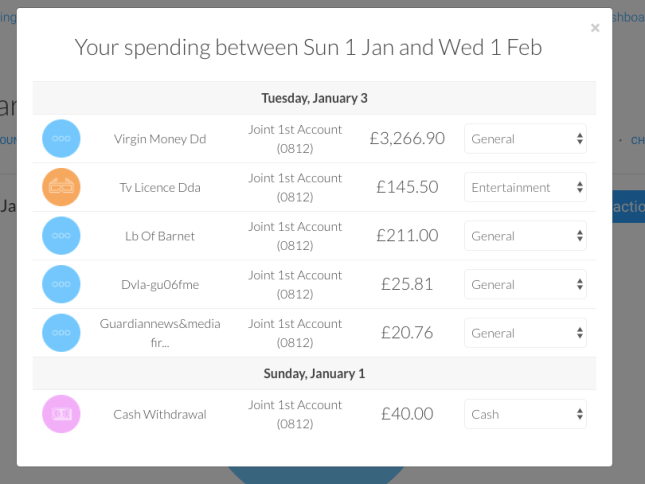Click the Sunday, January 1 date header
This screenshot has width=645, height=484.
point(314,373)
